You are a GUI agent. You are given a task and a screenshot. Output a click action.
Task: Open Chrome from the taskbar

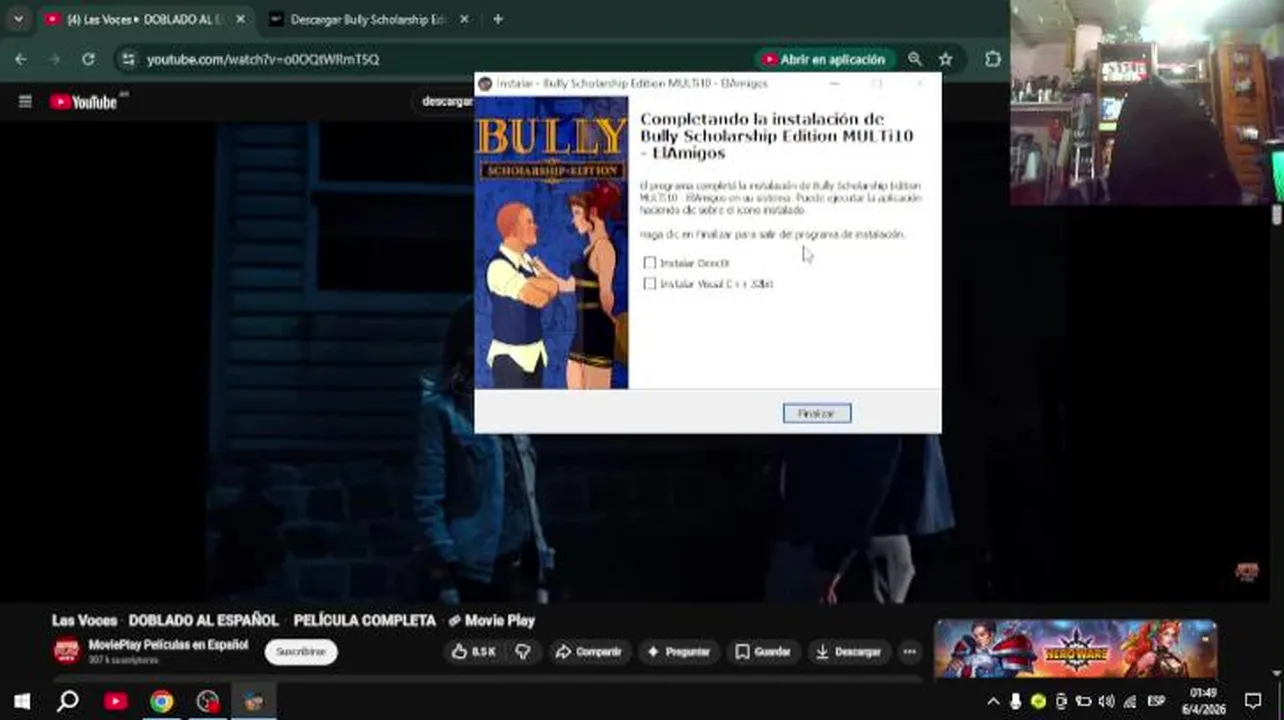click(x=162, y=701)
